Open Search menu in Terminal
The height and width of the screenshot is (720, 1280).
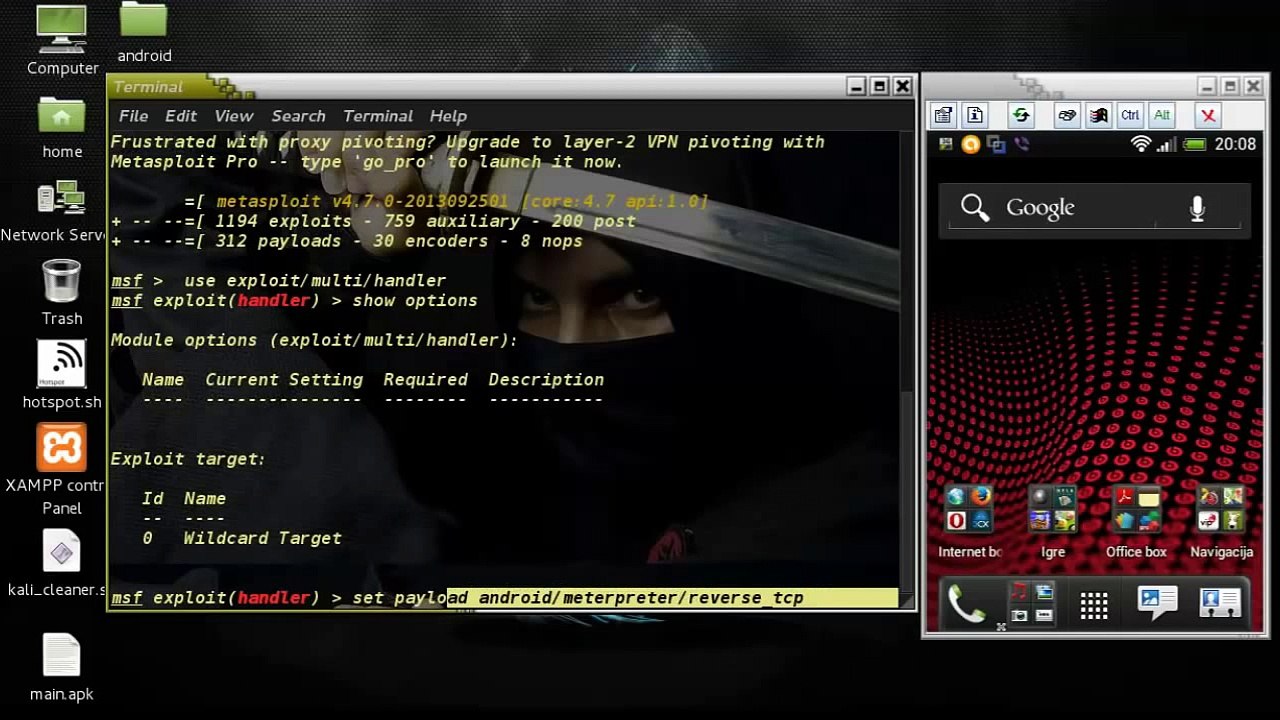(x=298, y=116)
